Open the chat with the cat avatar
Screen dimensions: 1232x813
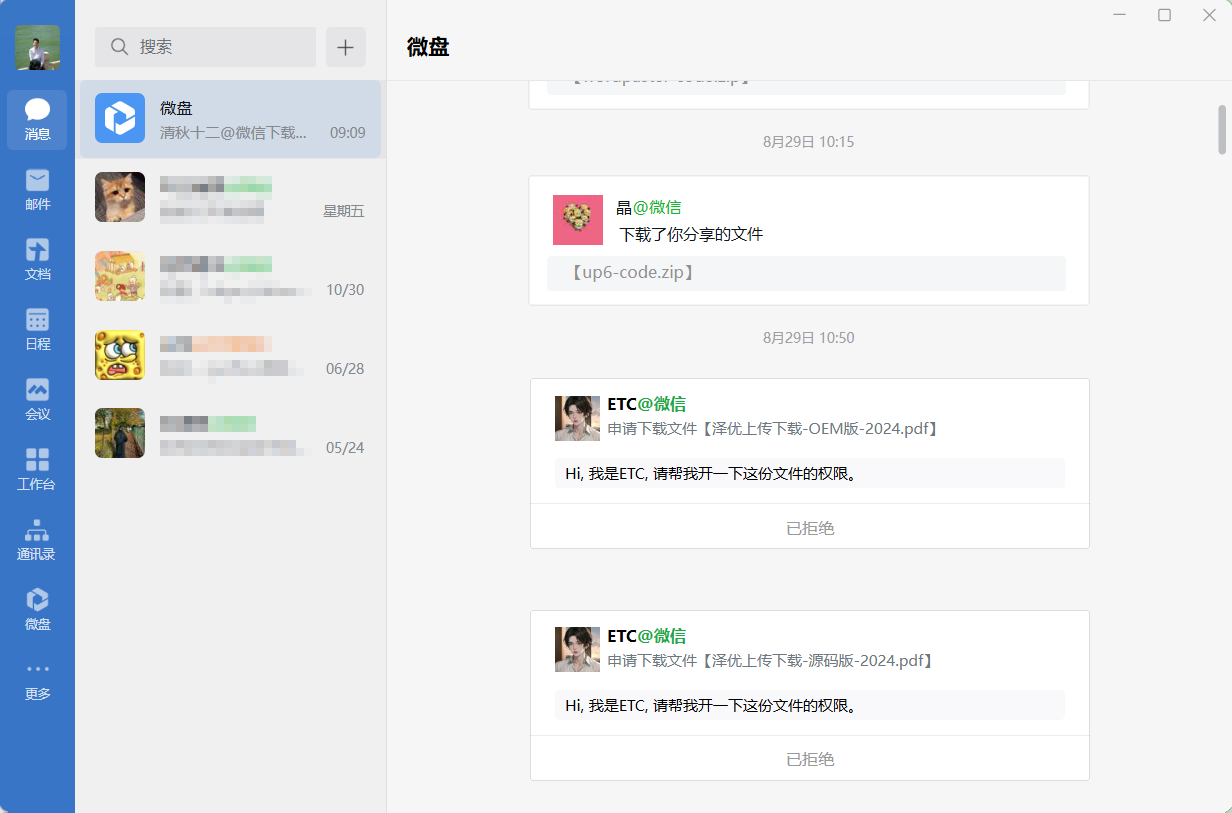tap(230, 197)
